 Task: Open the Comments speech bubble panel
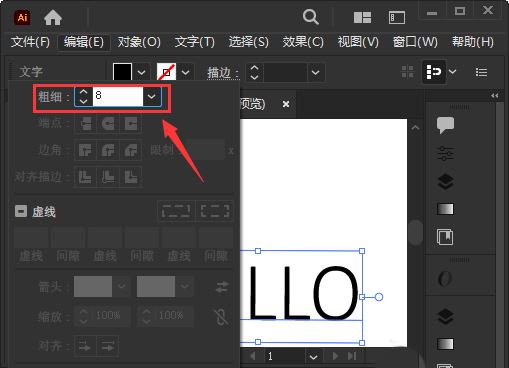pos(445,125)
